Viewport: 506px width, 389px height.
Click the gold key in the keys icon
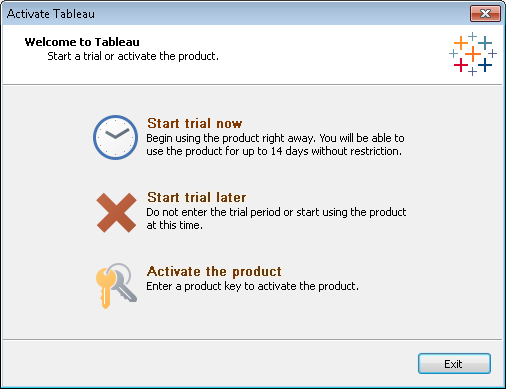pos(106,288)
